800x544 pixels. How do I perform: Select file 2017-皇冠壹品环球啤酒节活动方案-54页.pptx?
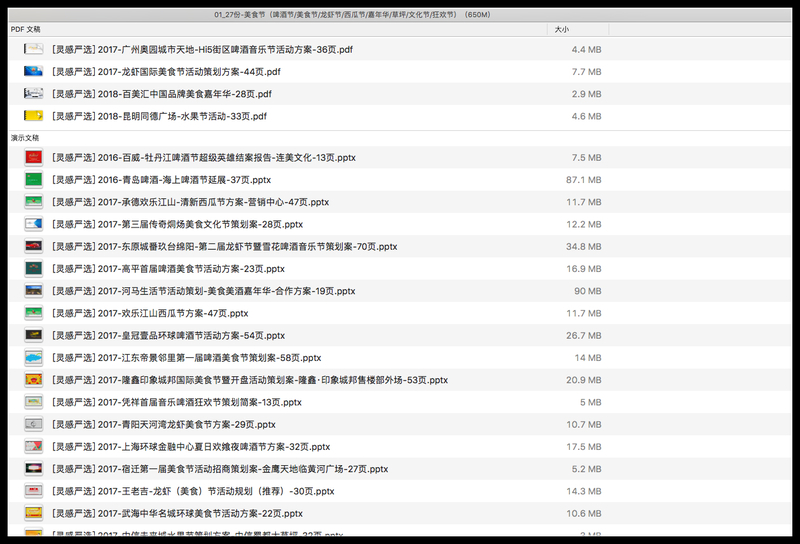click(168, 335)
